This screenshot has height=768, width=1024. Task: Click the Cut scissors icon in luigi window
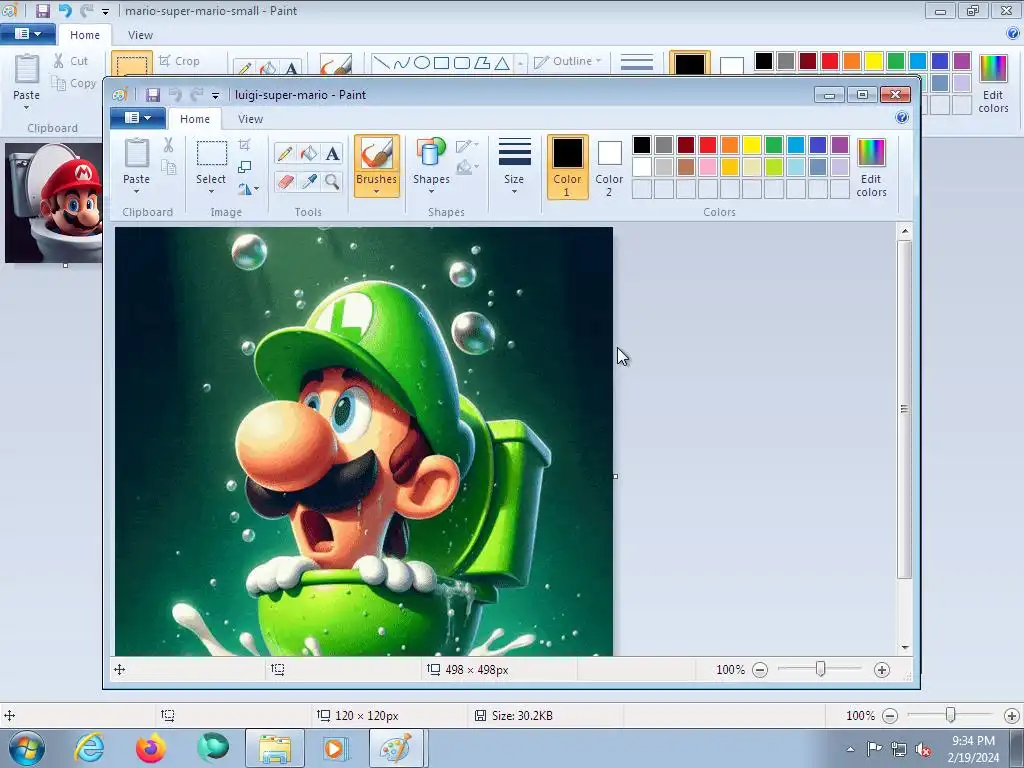[x=168, y=145]
